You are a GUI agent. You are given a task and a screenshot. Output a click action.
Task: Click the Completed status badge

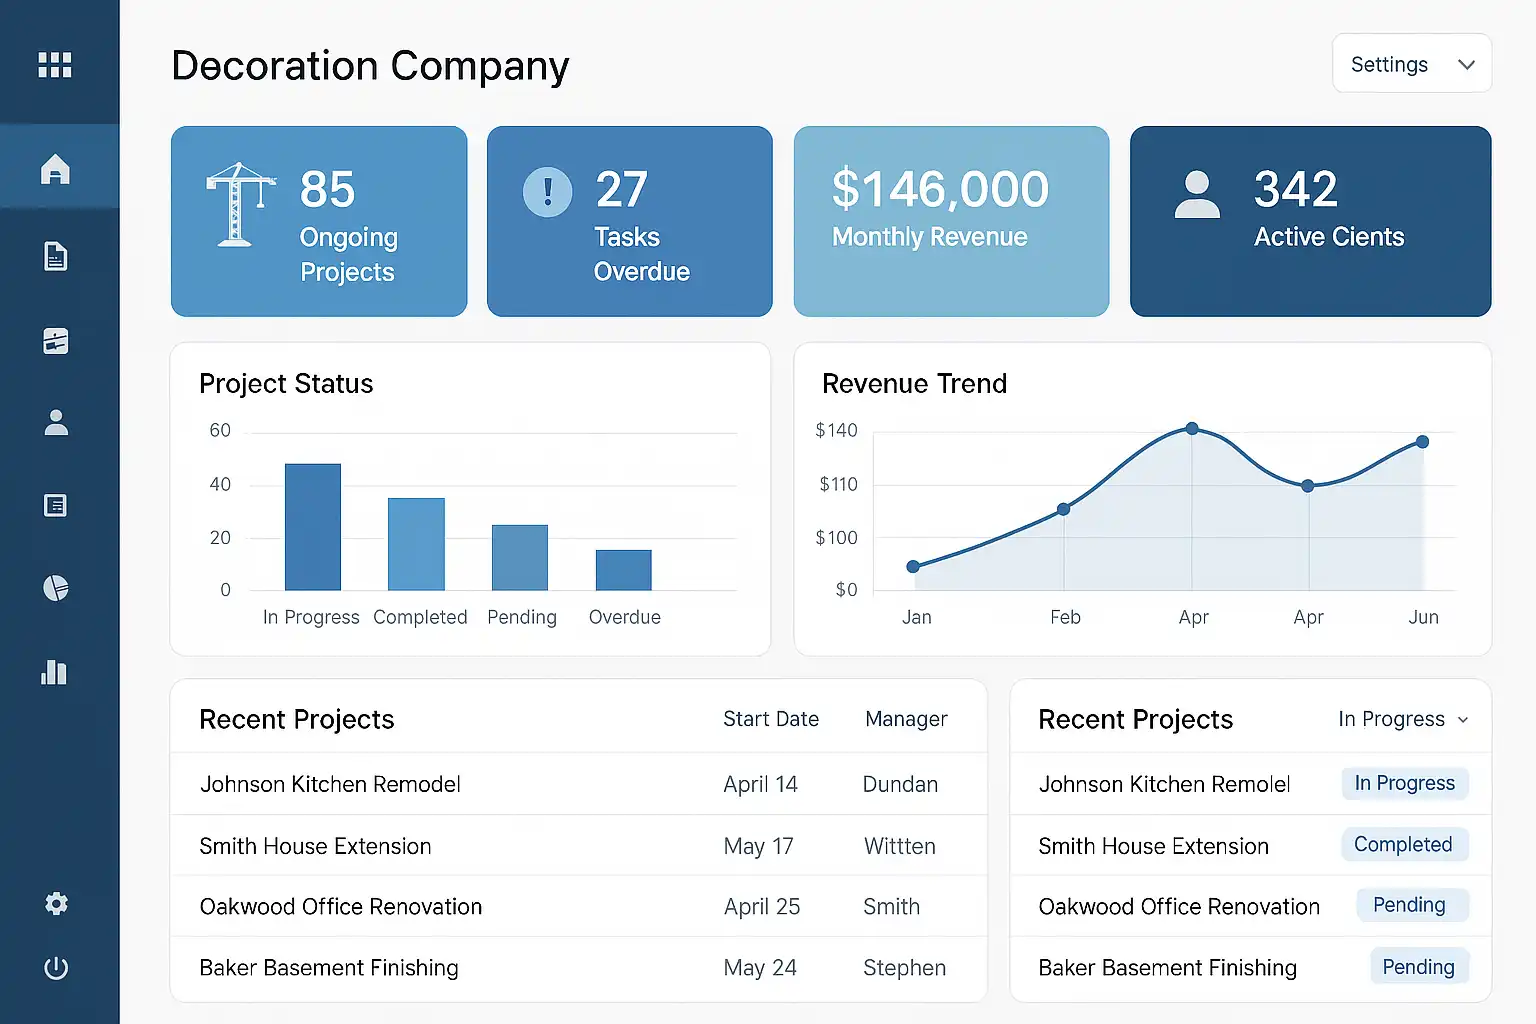pyautogui.click(x=1403, y=844)
